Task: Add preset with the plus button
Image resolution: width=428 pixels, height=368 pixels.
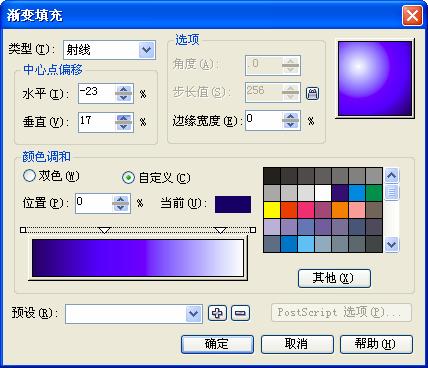Action: pos(217,313)
